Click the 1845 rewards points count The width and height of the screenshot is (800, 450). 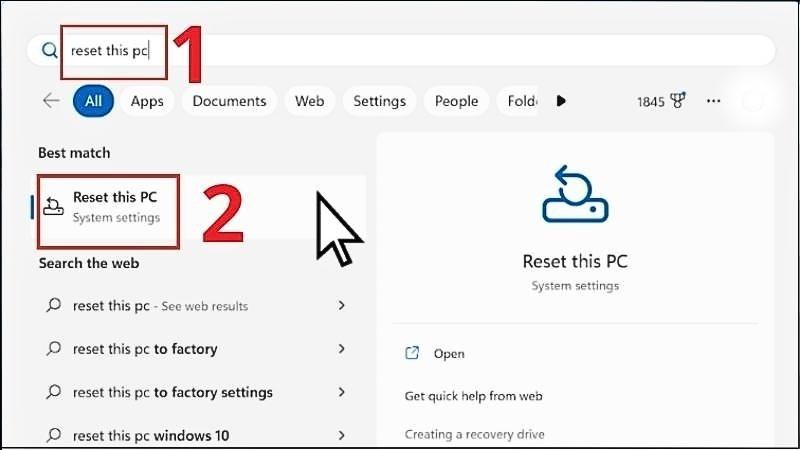[651, 102]
